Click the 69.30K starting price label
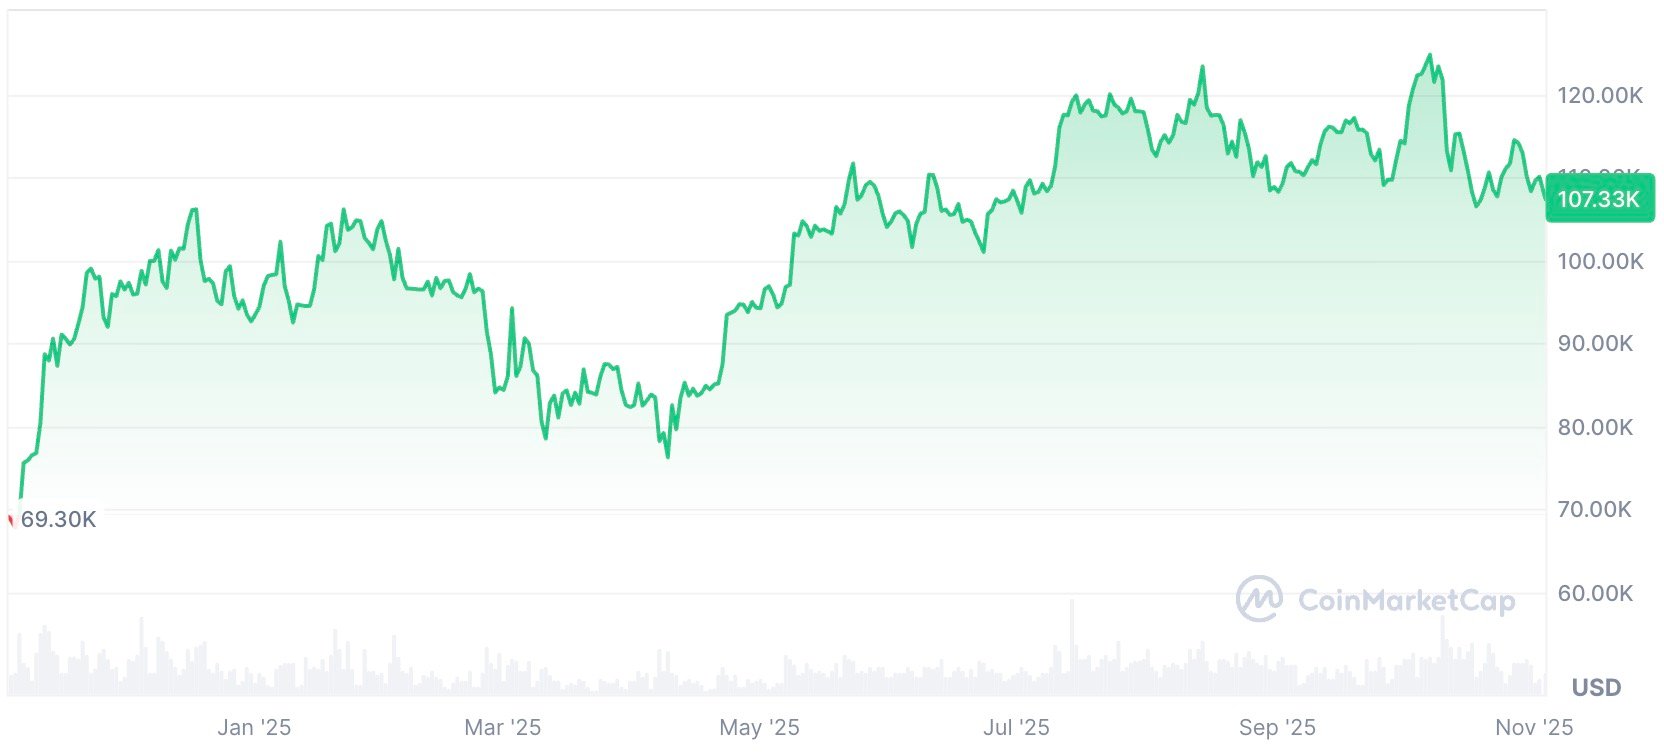The height and width of the screenshot is (754, 1664). [x=59, y=519]
